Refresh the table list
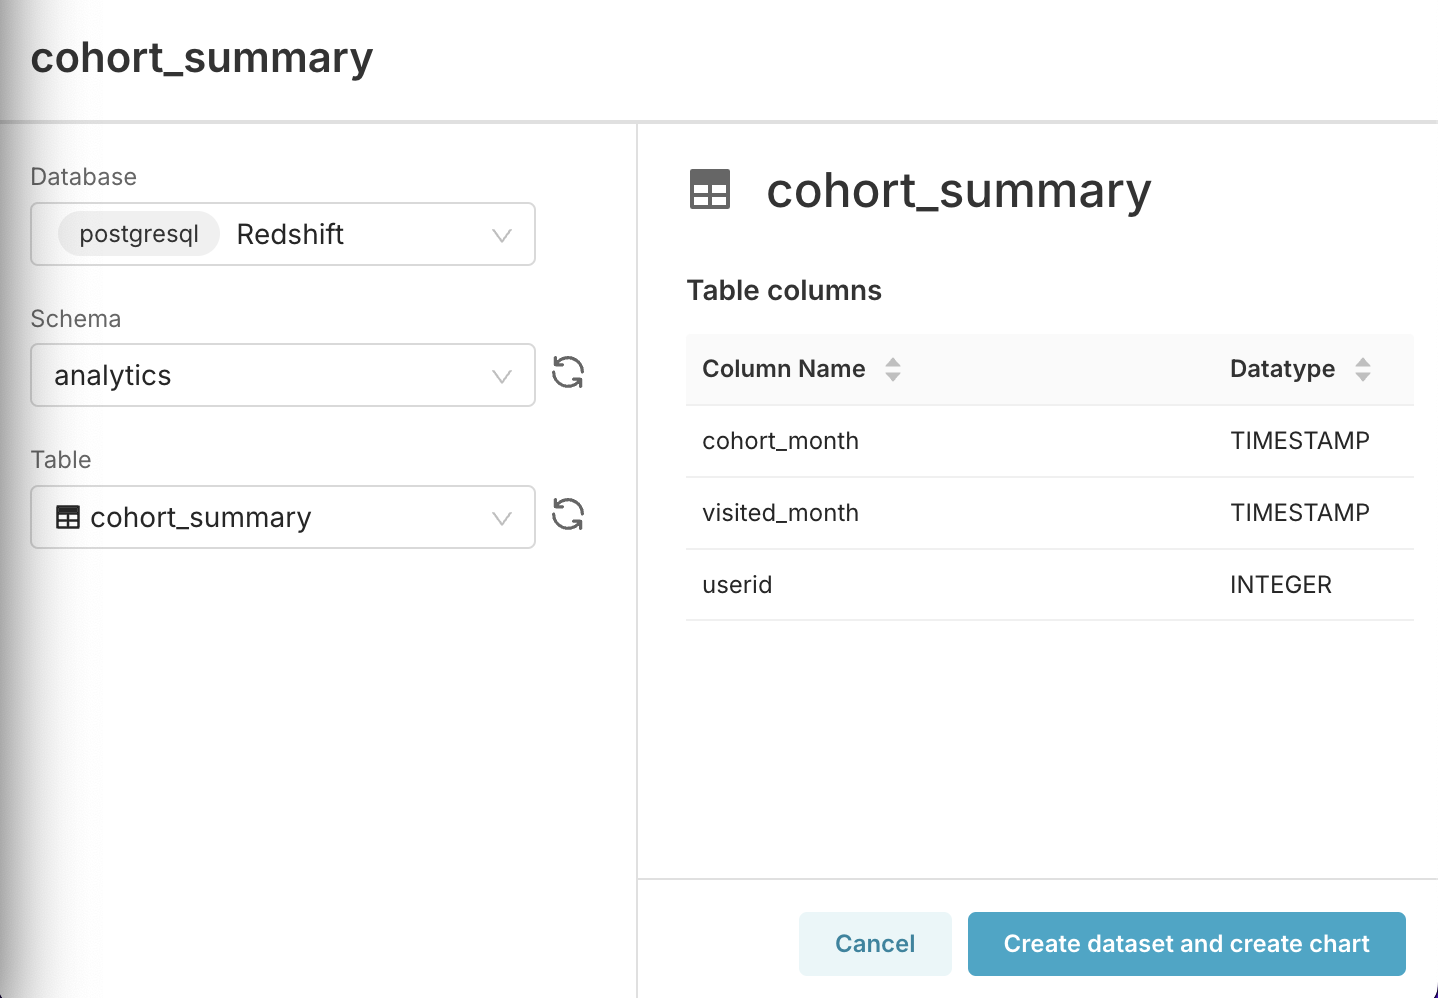Screen dimensions: 1438x998 tap(568, 515)
